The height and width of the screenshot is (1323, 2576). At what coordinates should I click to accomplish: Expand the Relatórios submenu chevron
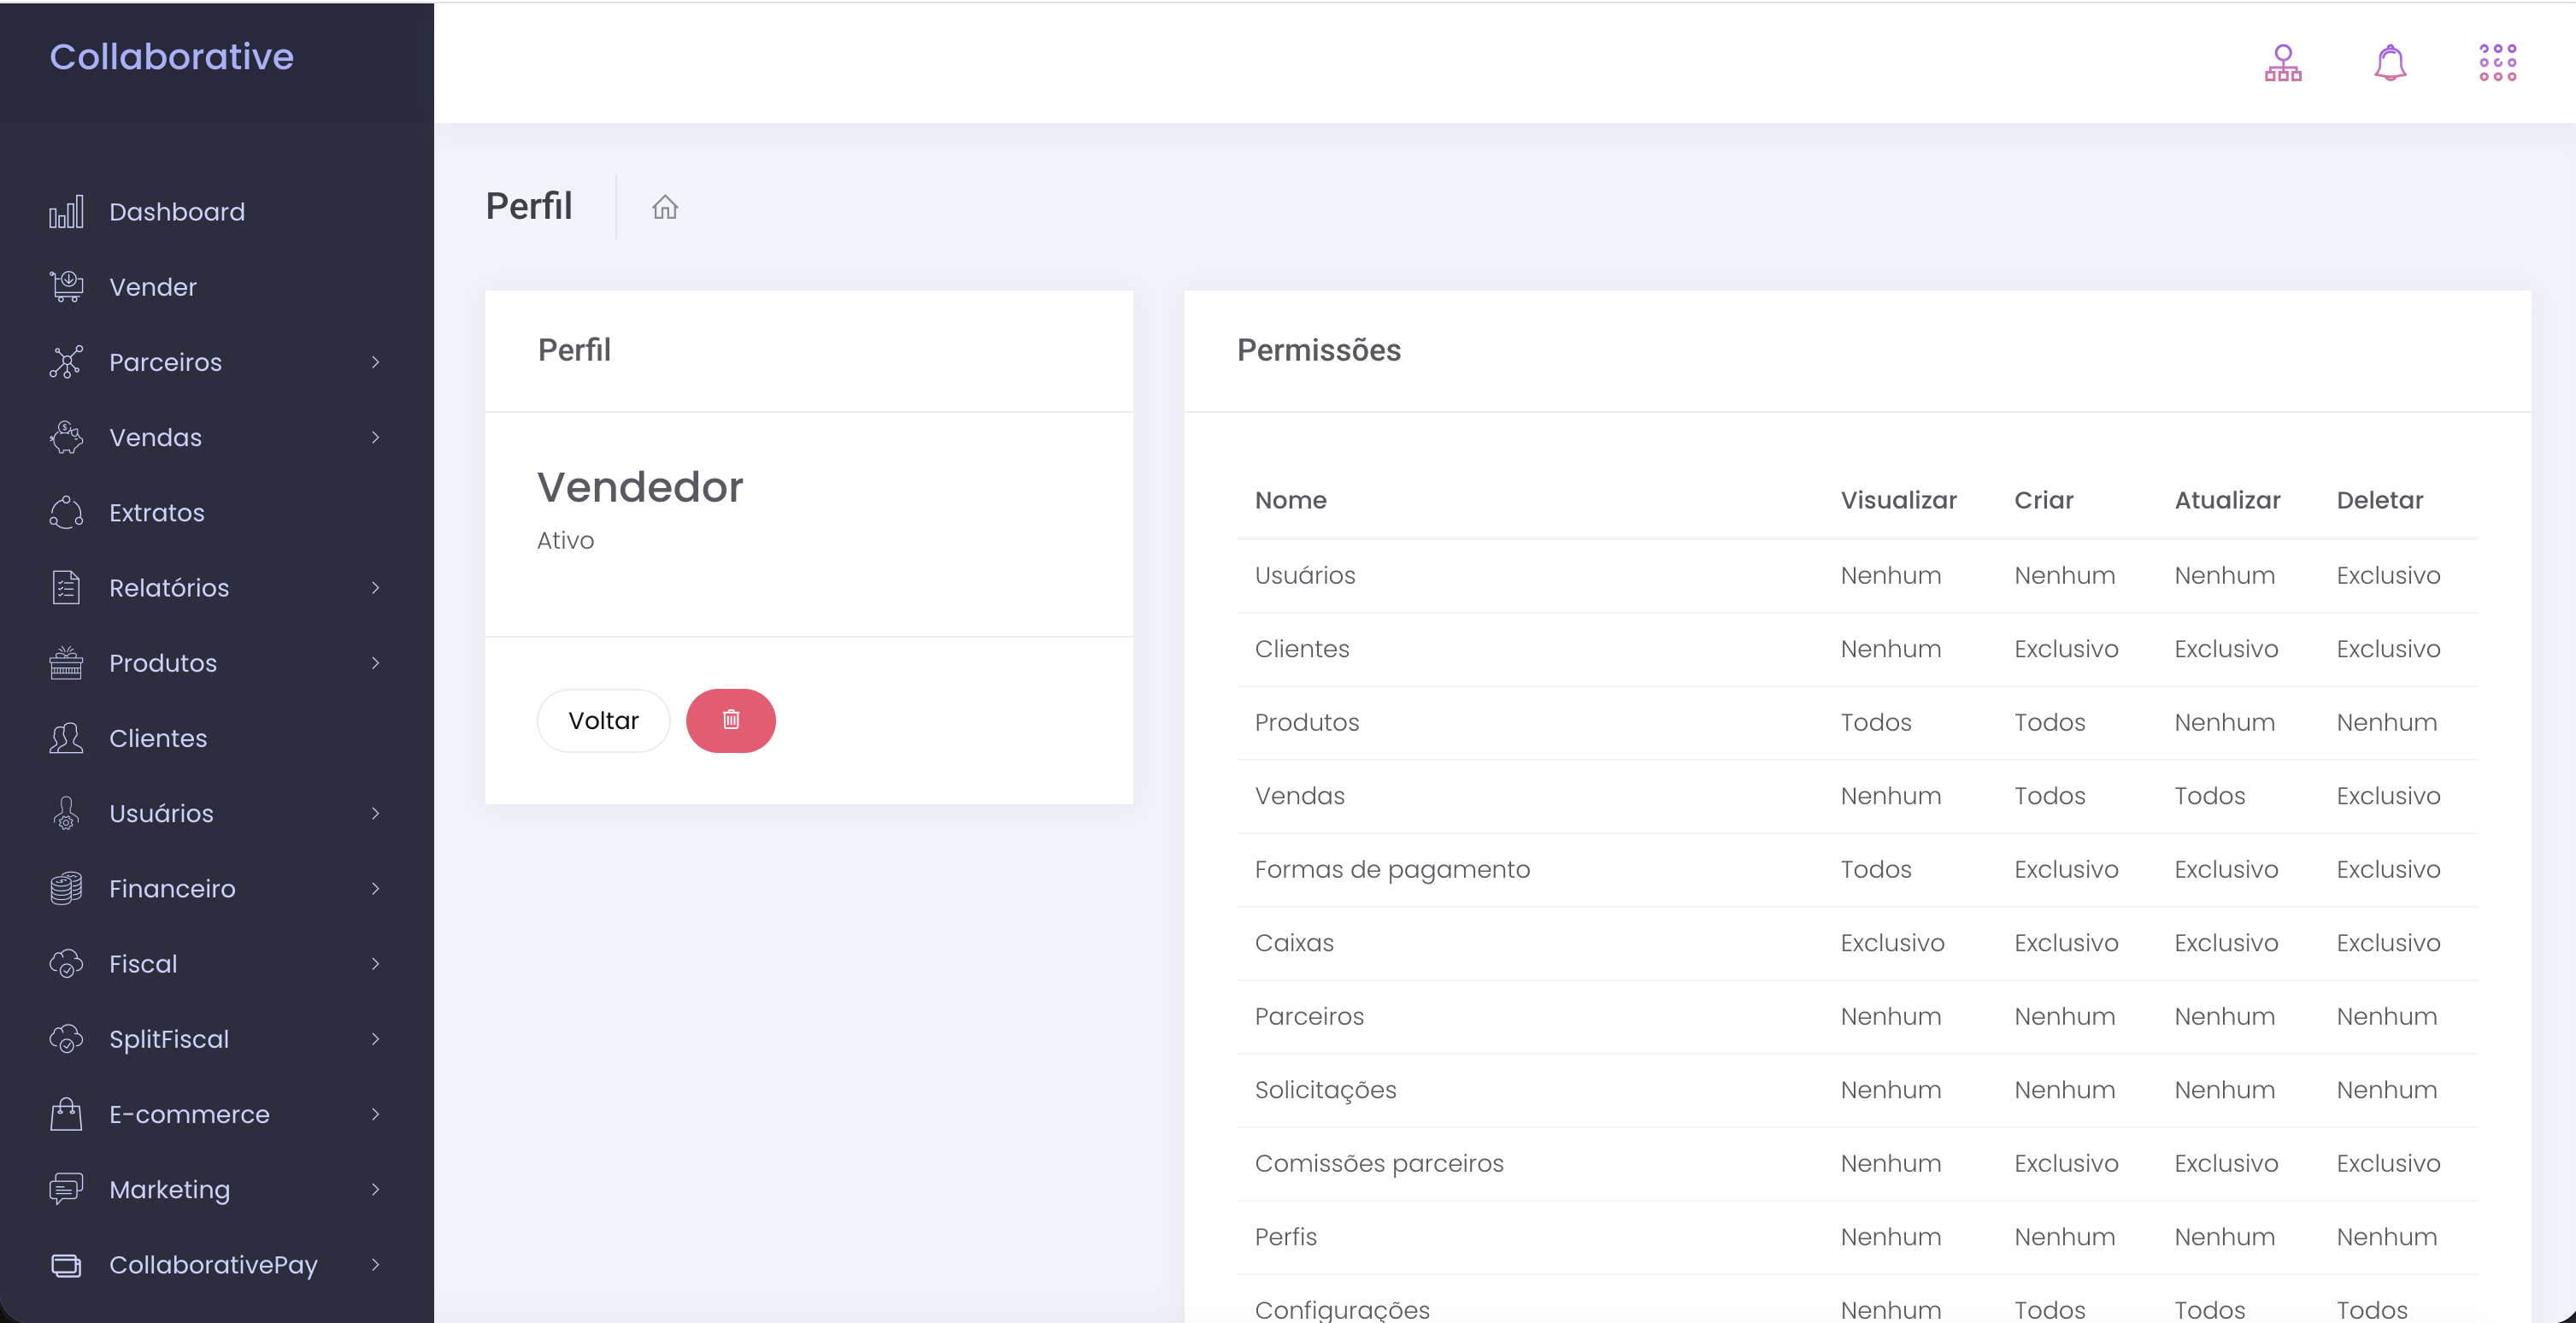point(375,587)
